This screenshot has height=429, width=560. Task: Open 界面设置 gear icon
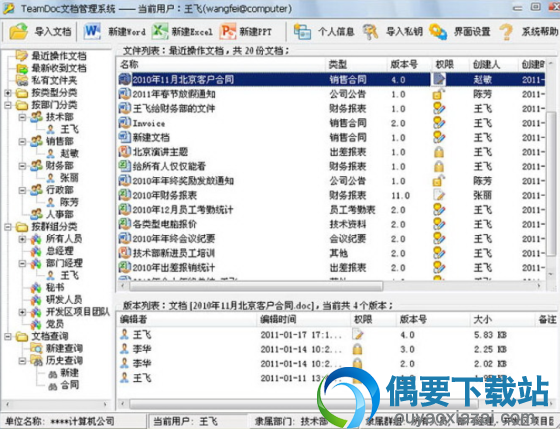438,32
